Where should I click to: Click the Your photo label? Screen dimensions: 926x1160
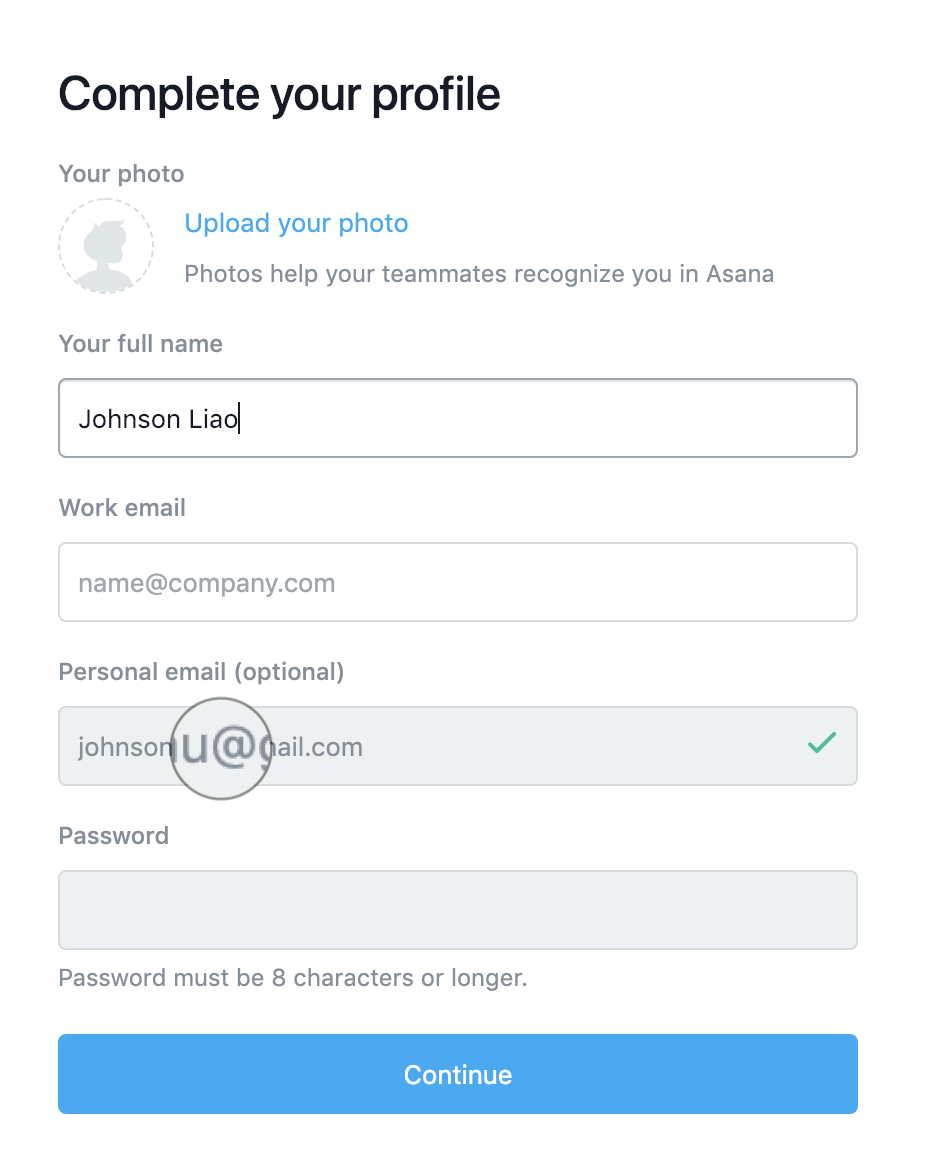coord(121,174)
